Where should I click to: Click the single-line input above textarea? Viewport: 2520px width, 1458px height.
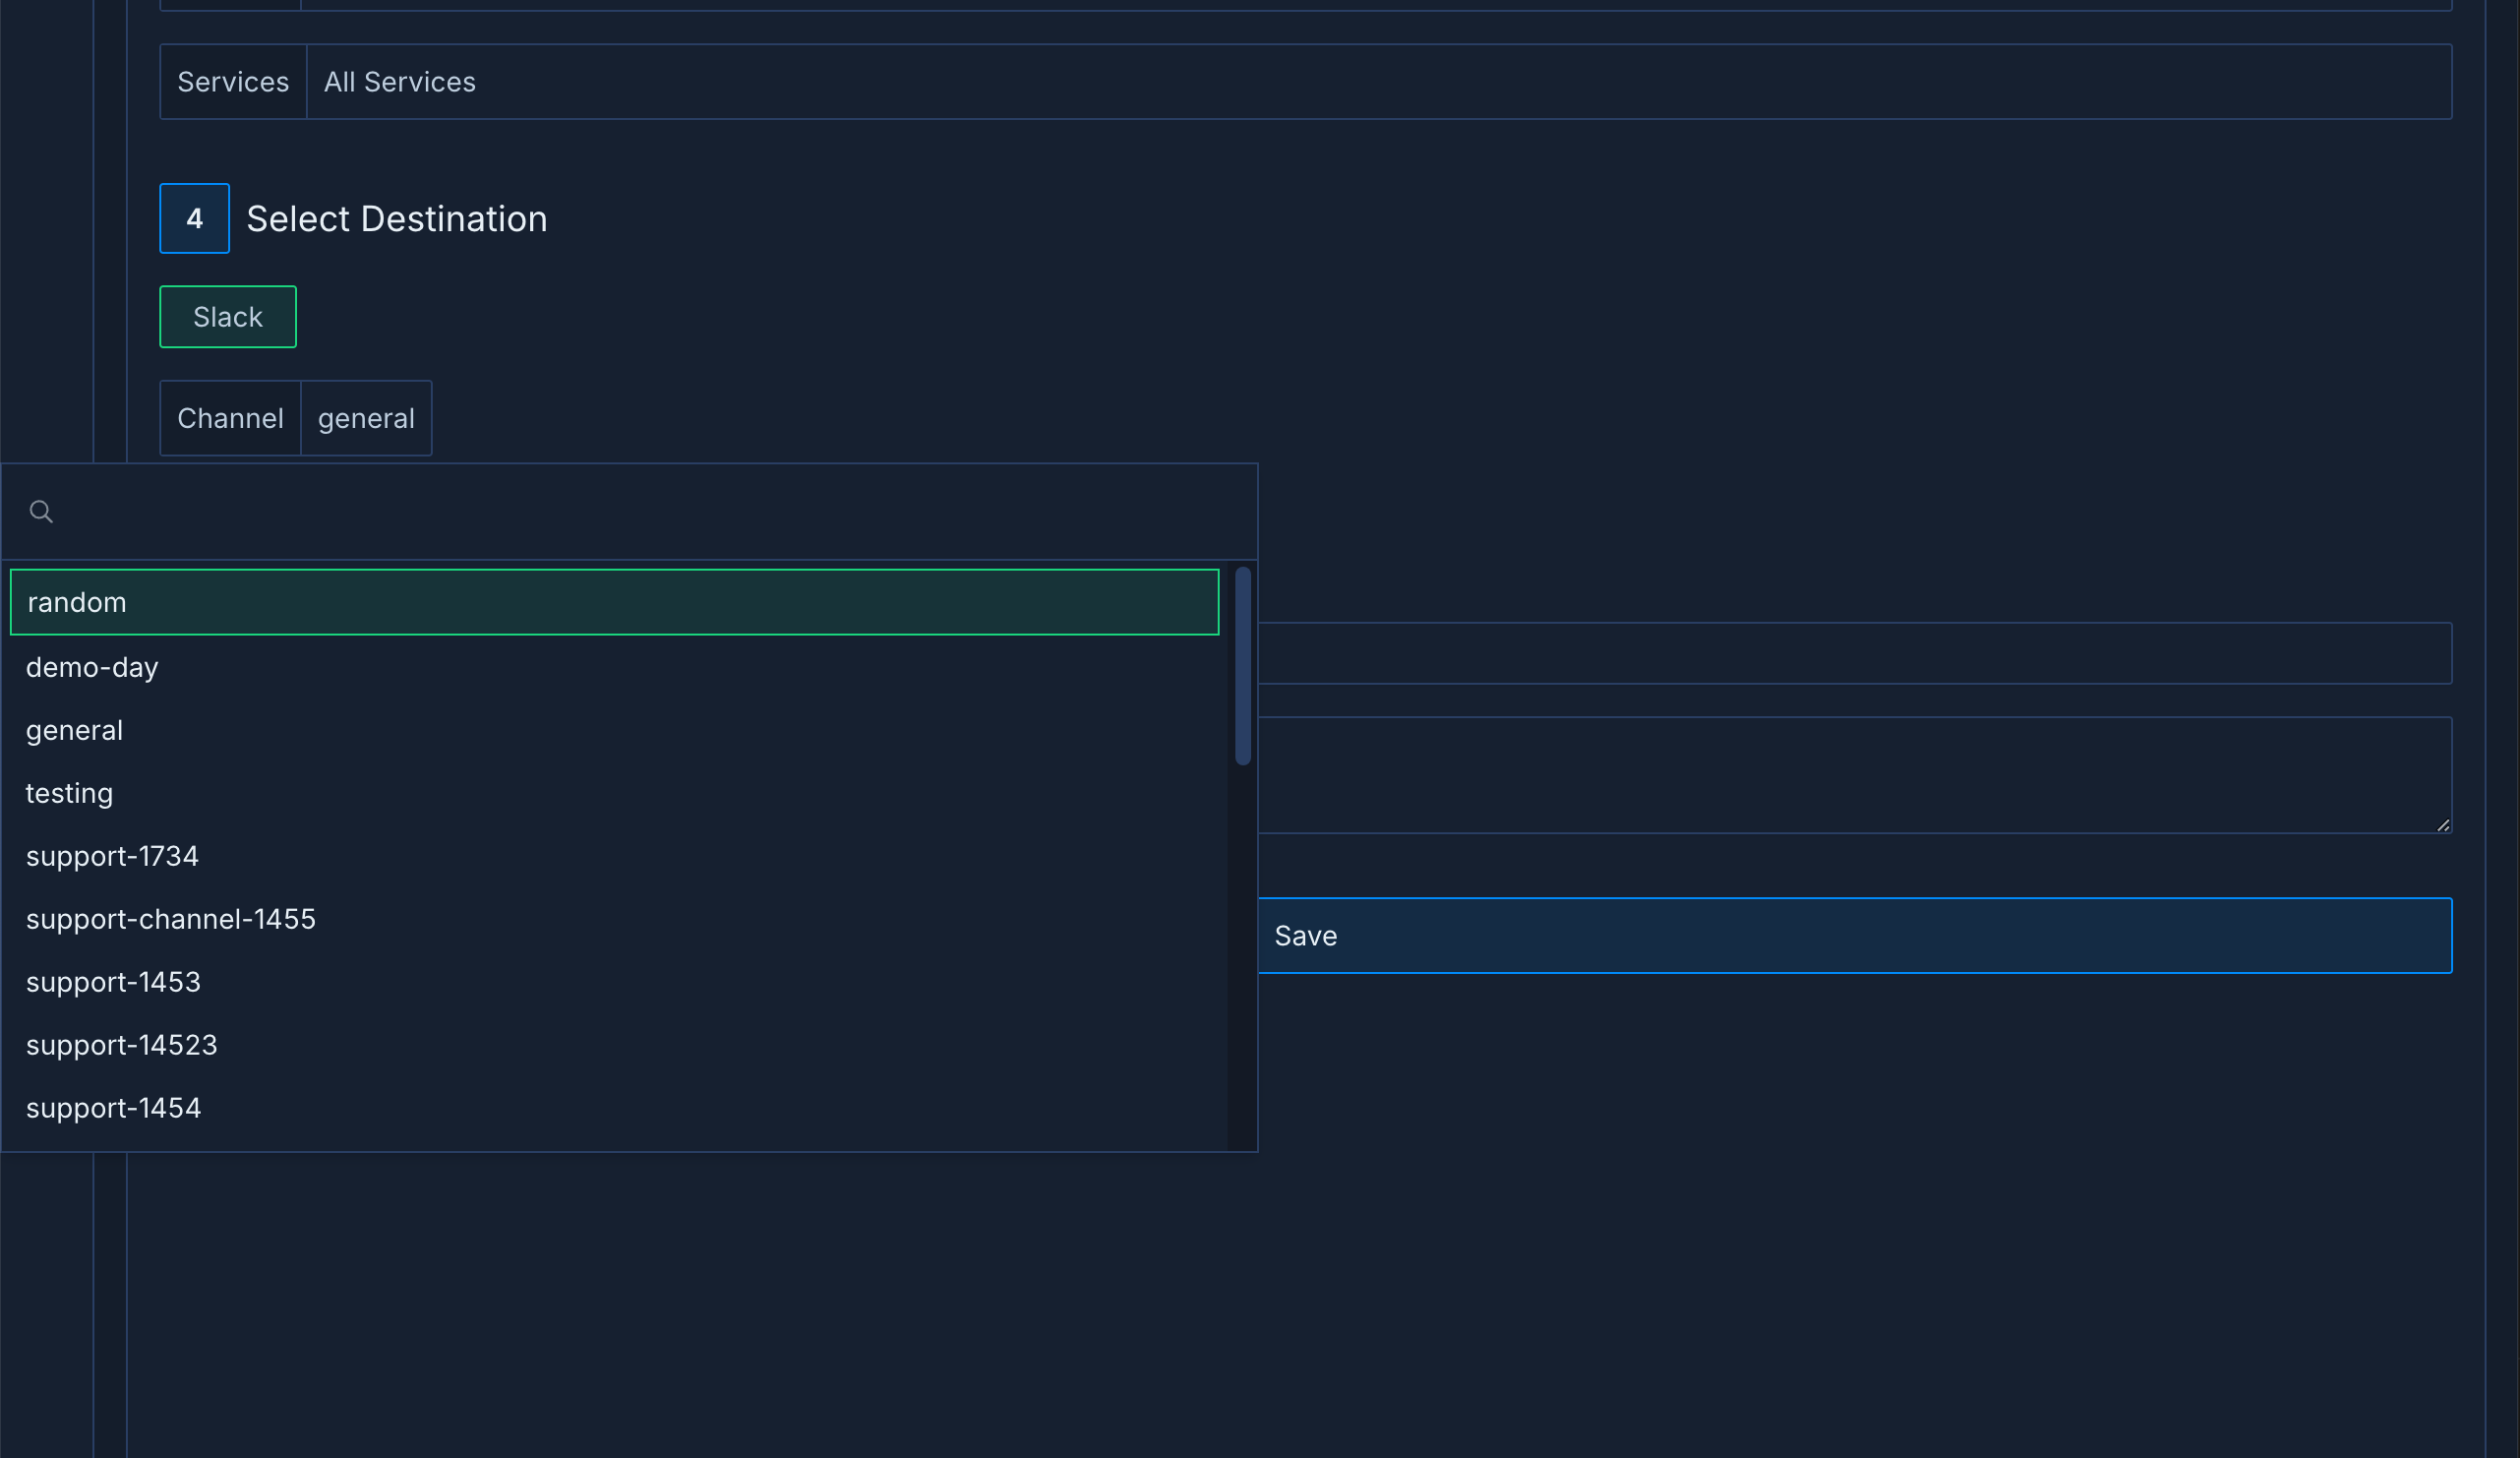coord(1853,653)
